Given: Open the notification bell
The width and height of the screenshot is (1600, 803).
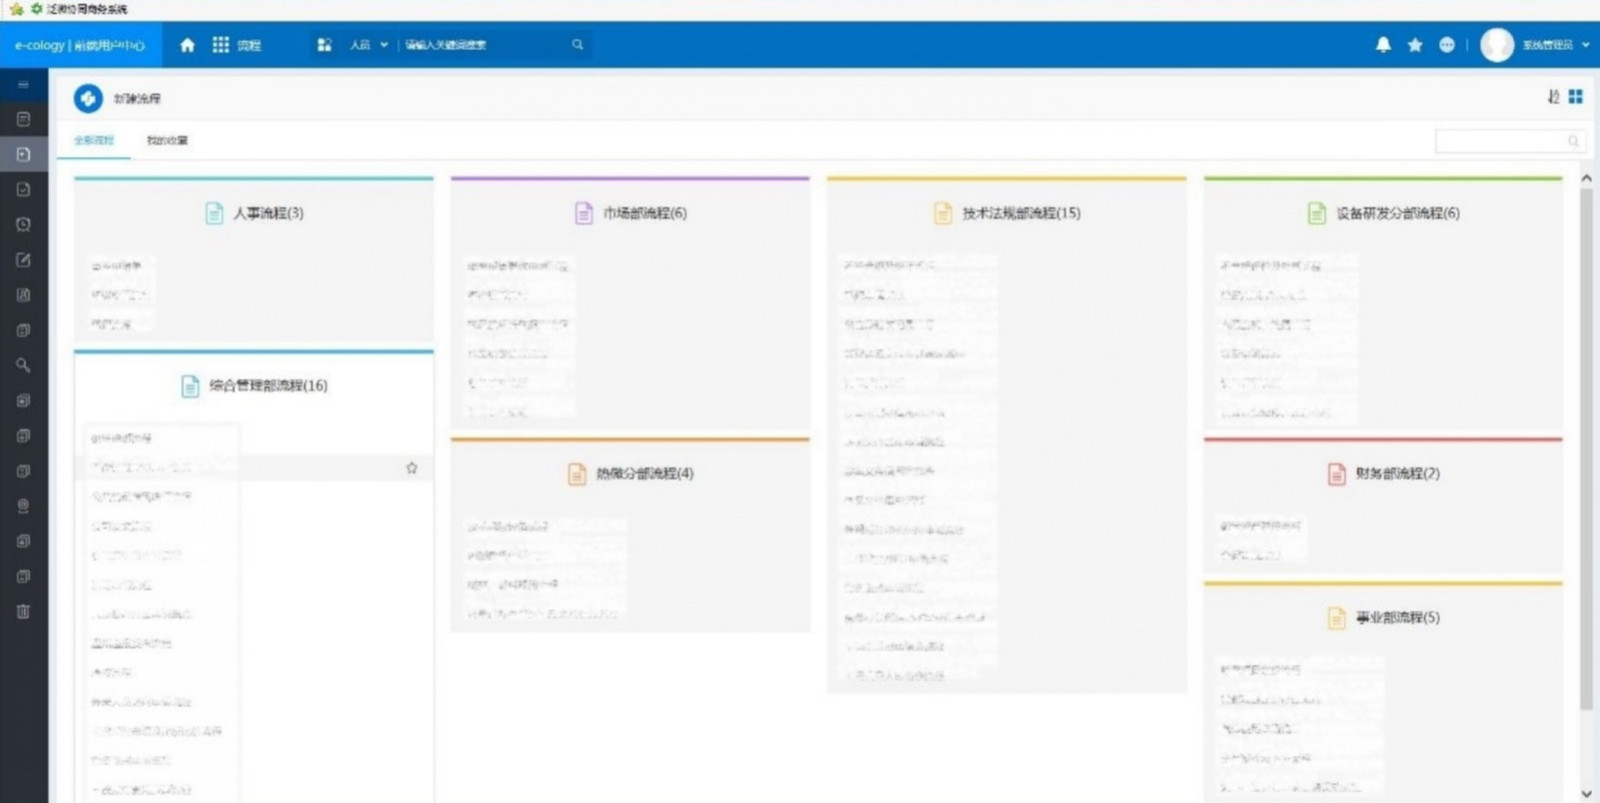Looking at the screenshot, I should [1383, 45].
